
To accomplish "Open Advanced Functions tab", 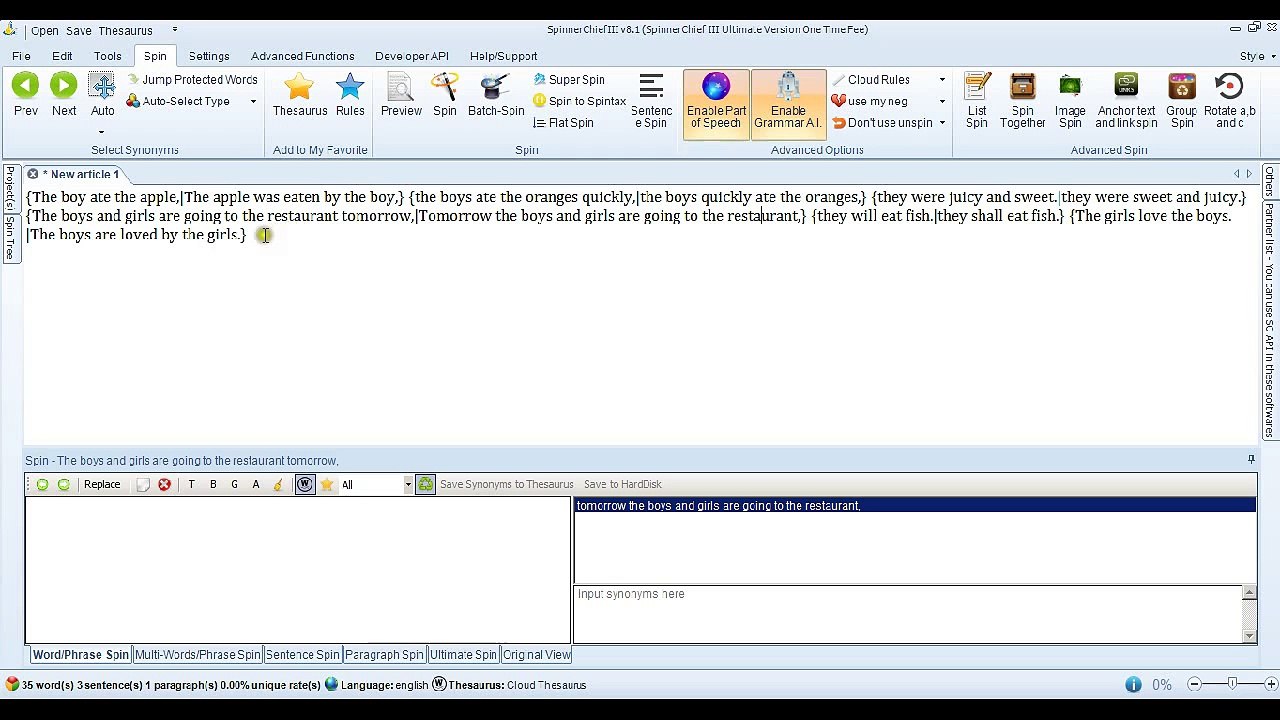I will 303,56.
